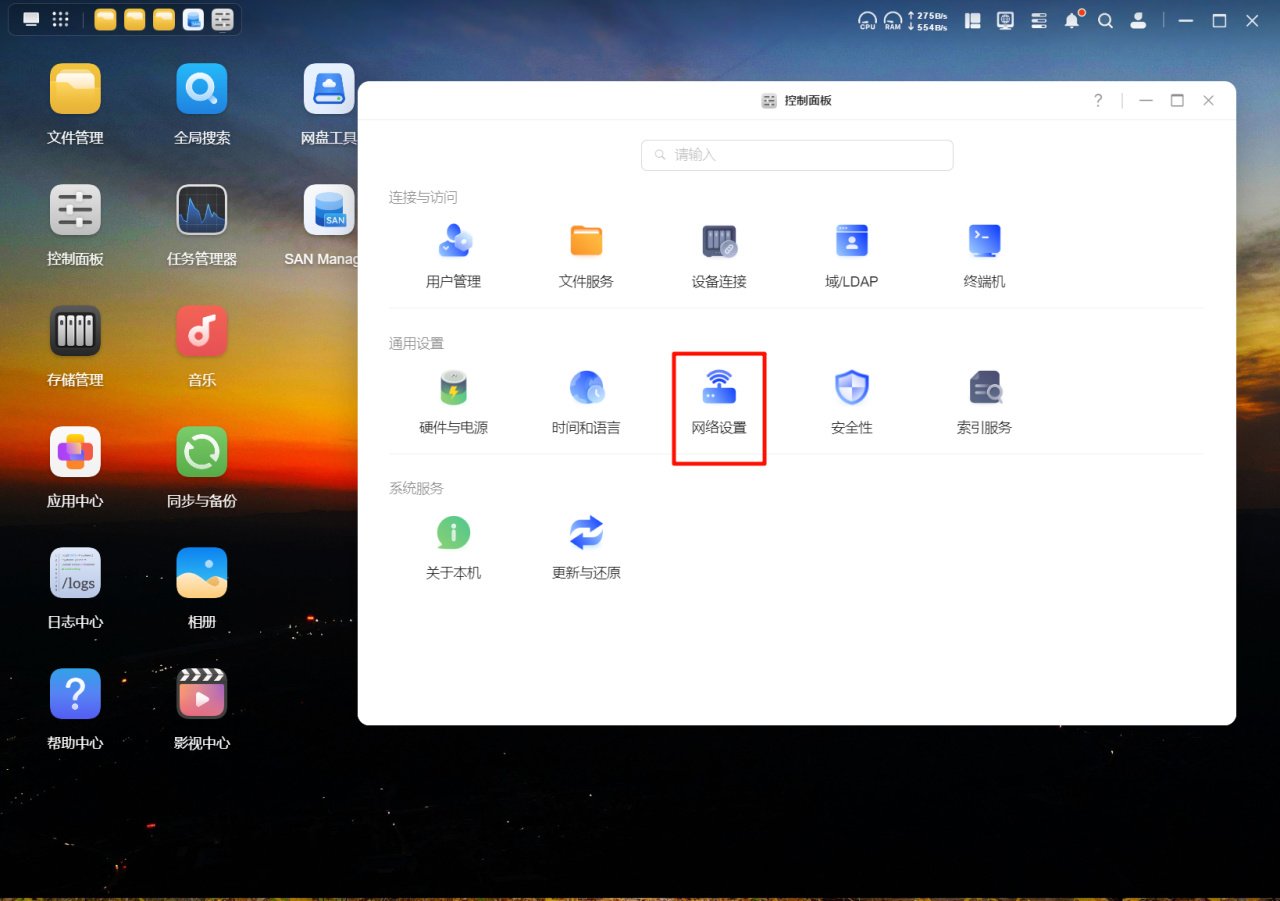Image resolution: width=1280 pixels, height=901 pixels.
Task: Launch the 音乐 app
Action: pyautogui.click(x=202, y=346)
